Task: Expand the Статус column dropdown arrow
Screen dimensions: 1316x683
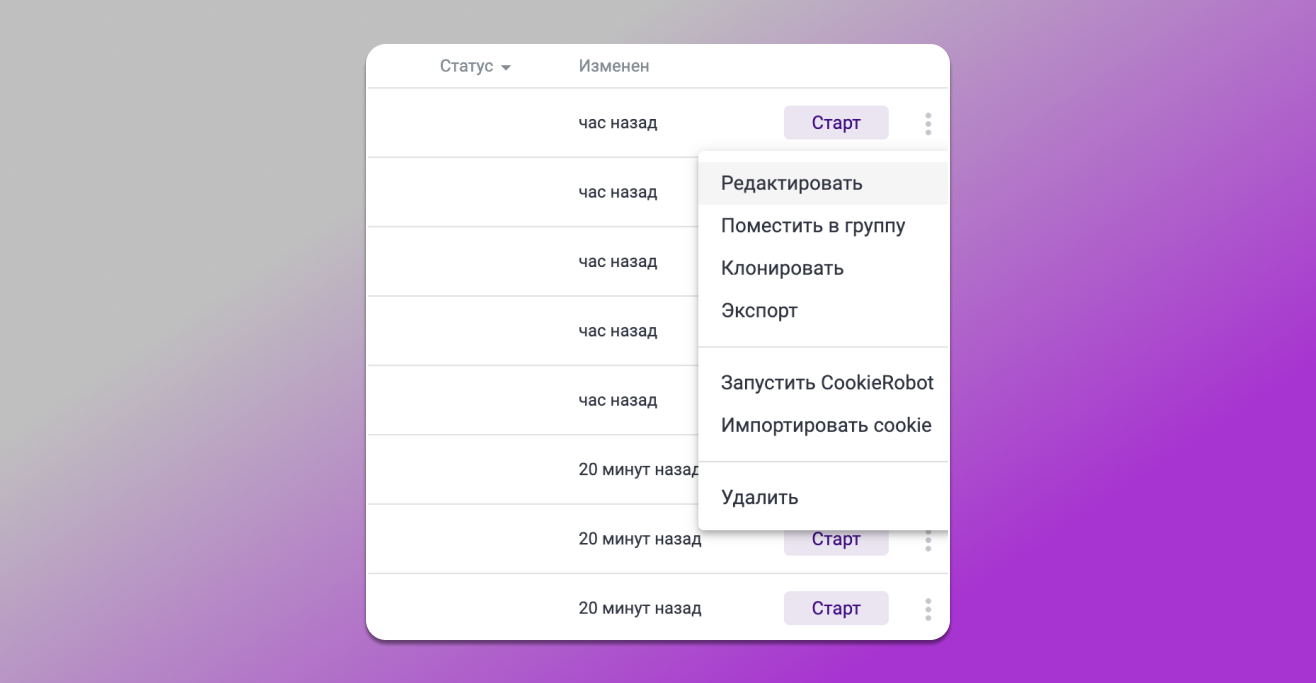Action: pyautogui.click(x=506, y=68)
